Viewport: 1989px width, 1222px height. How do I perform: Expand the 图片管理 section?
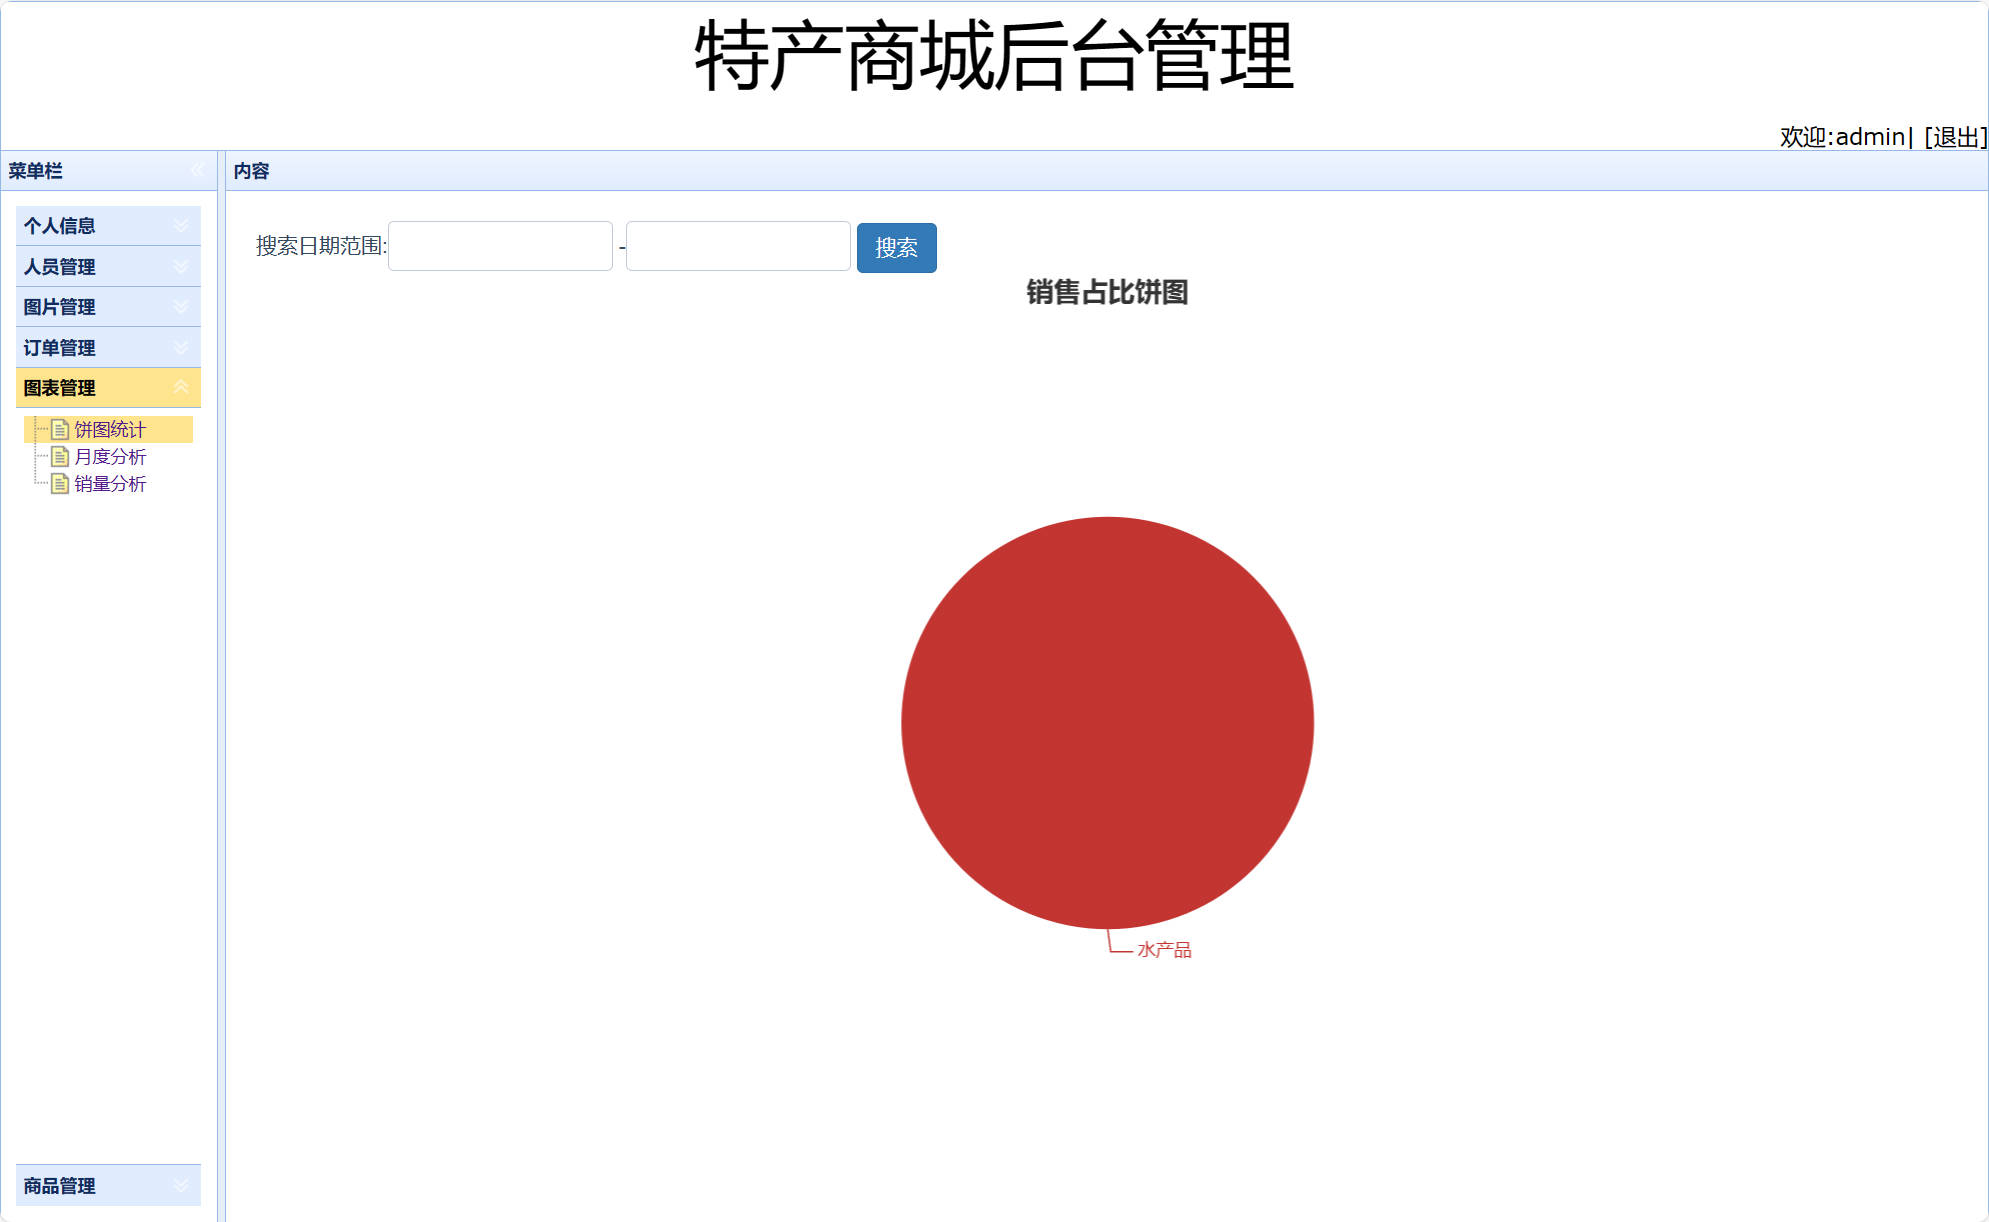pyautogui.click(x=181, y=307)
